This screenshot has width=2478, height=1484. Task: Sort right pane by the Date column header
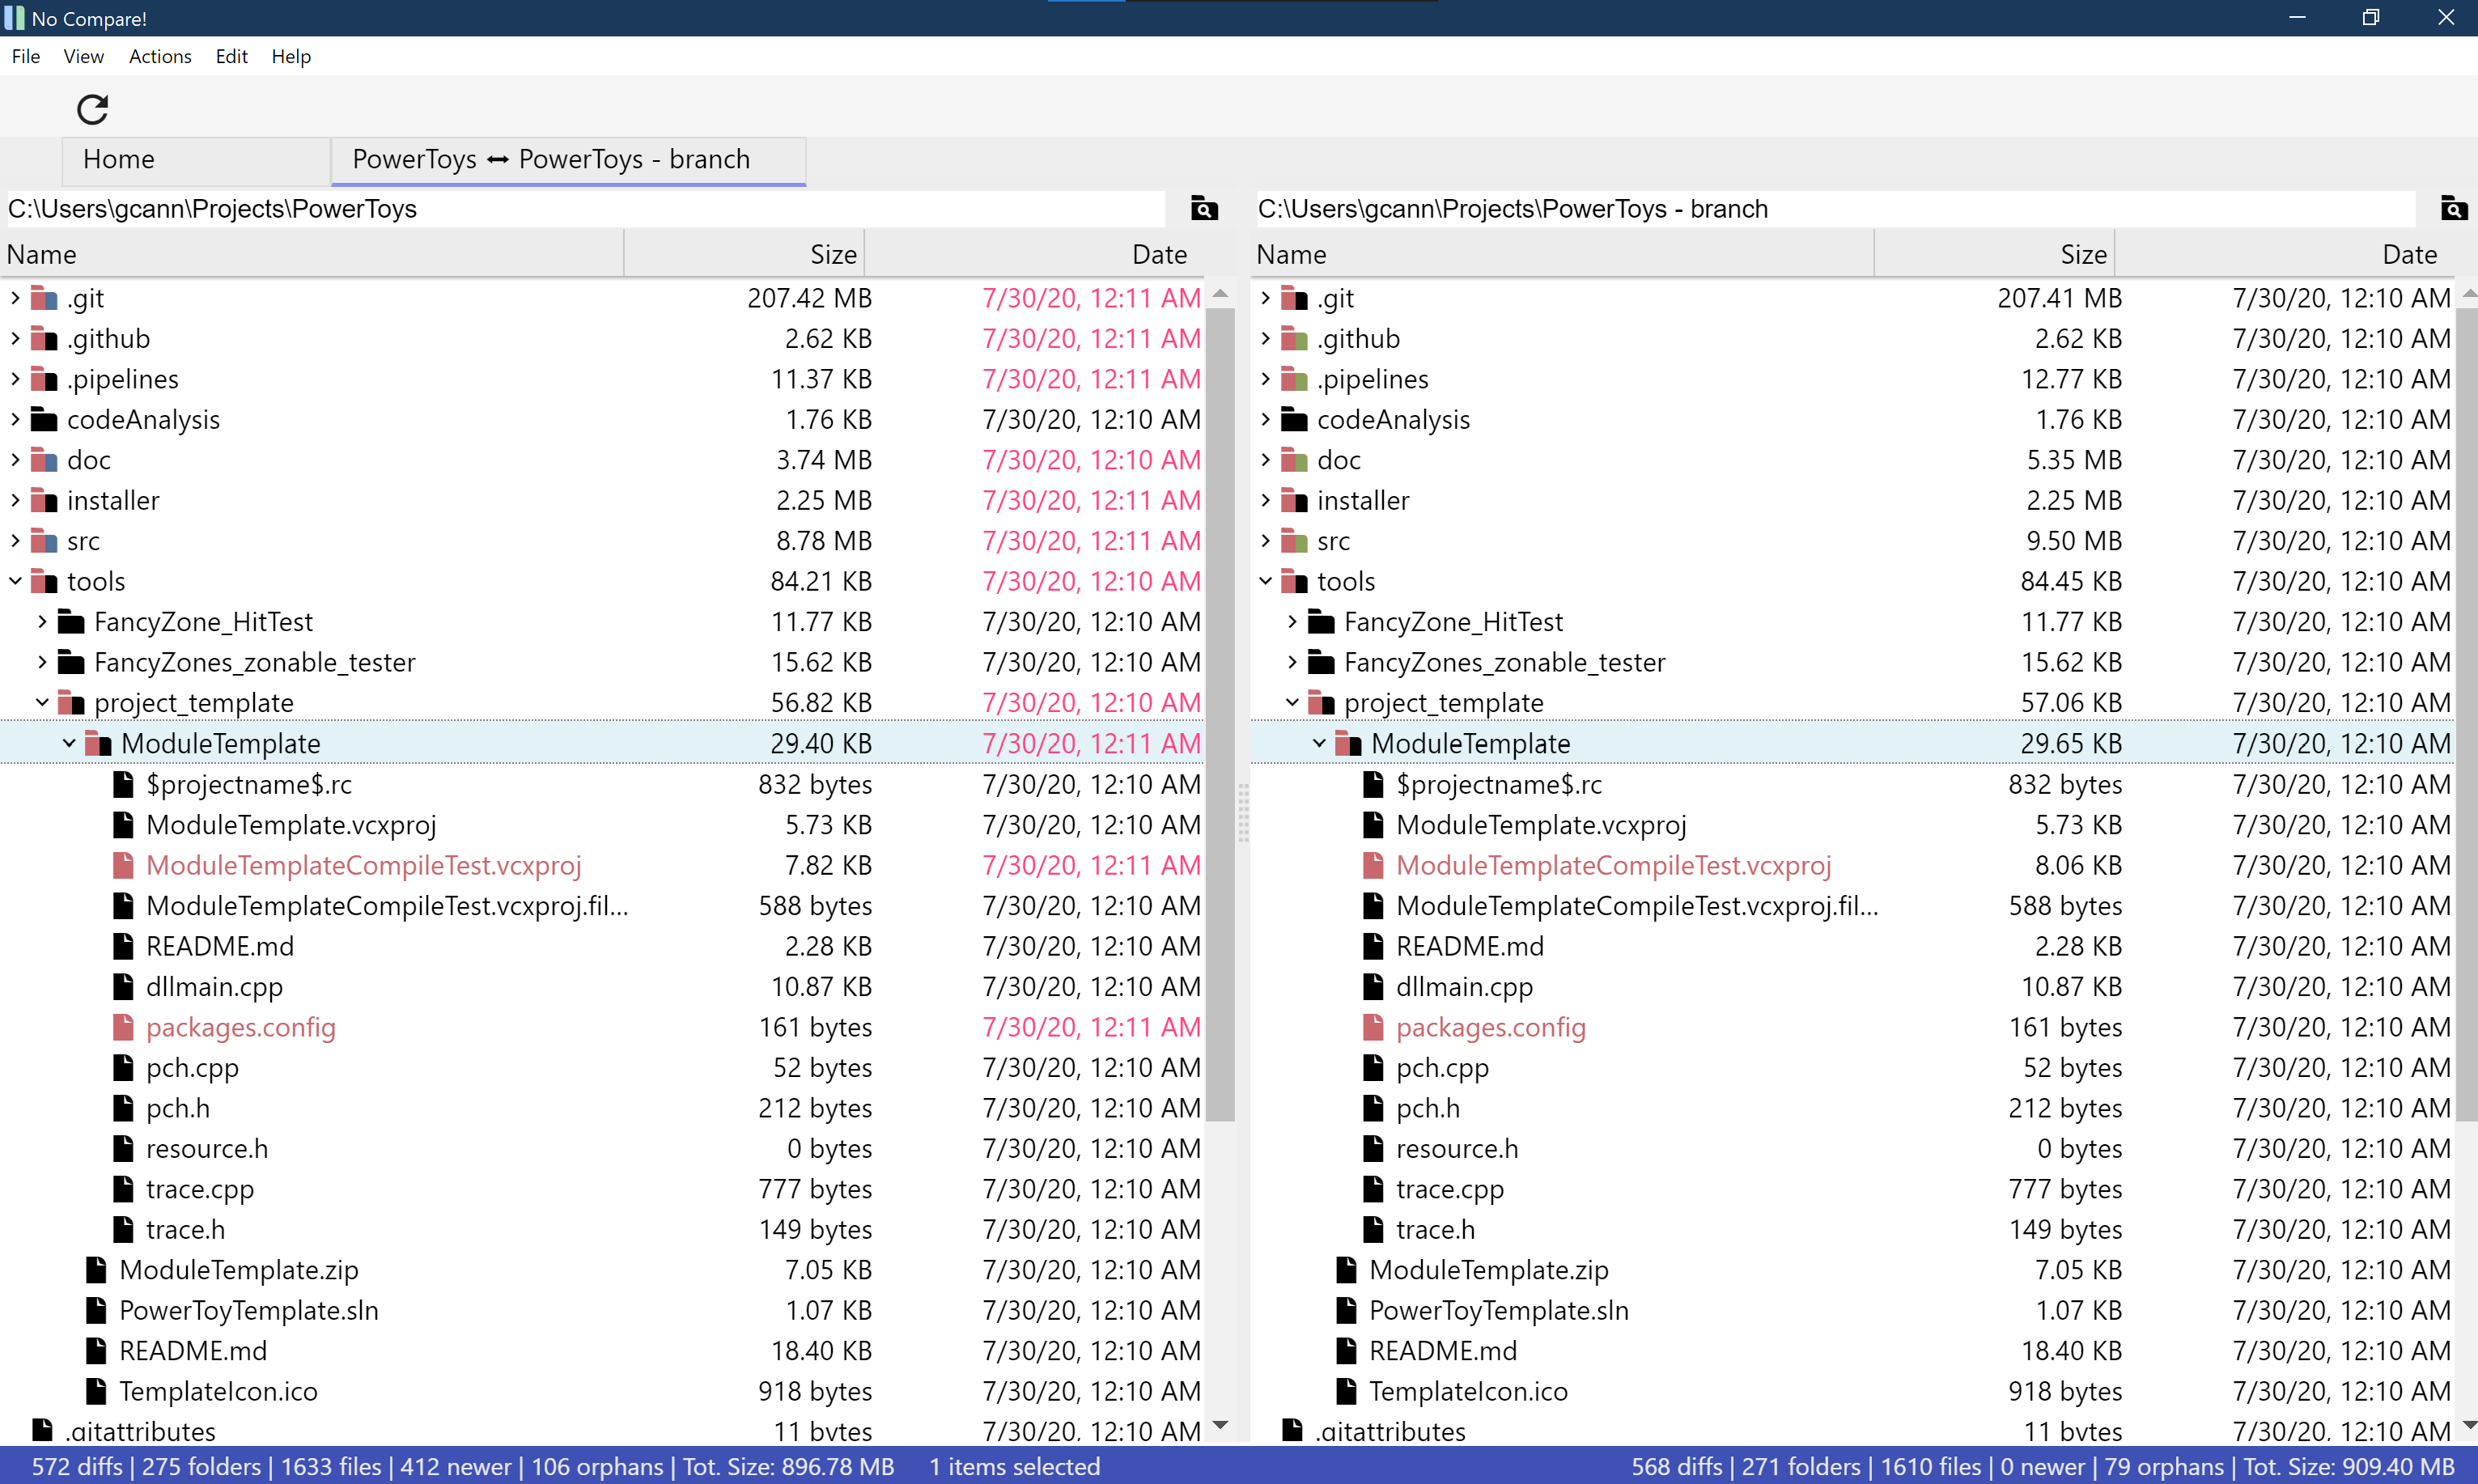[2409, 253]
